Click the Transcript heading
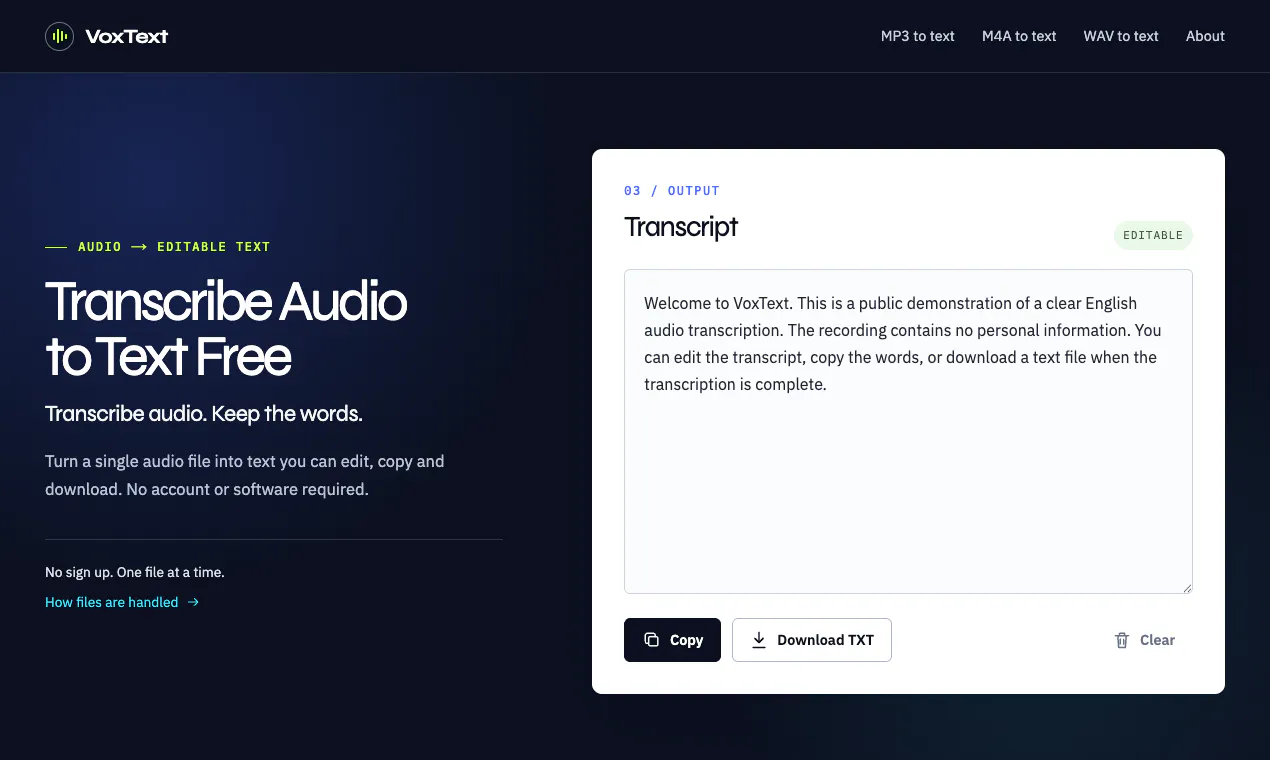This screenshot has height=760, width=1270. pyautogui.click(x=681, y=227)
